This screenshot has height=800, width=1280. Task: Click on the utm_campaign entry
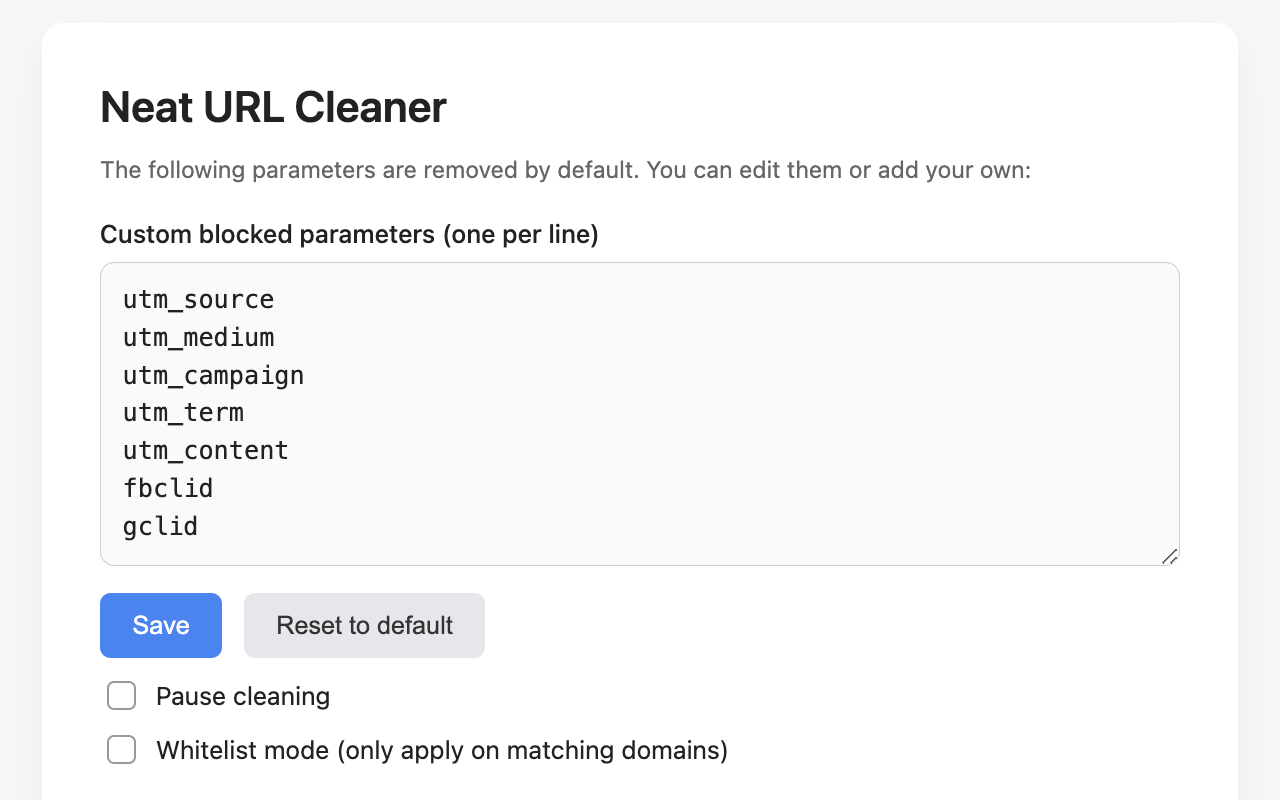pos(214,376)
